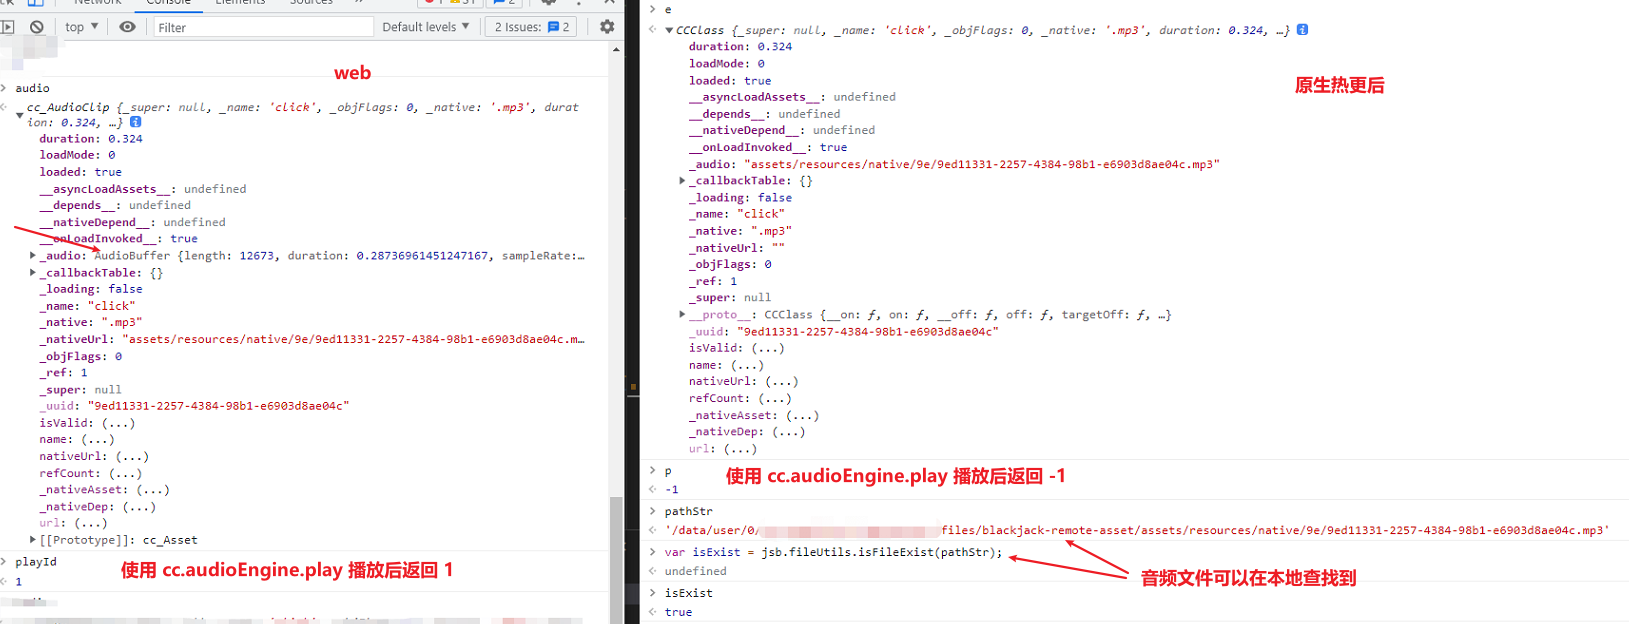Viewport: 1629px width, 624px height.
Task: Invoke isValid getter in cc_AudioClip
Action: (118, 423)
